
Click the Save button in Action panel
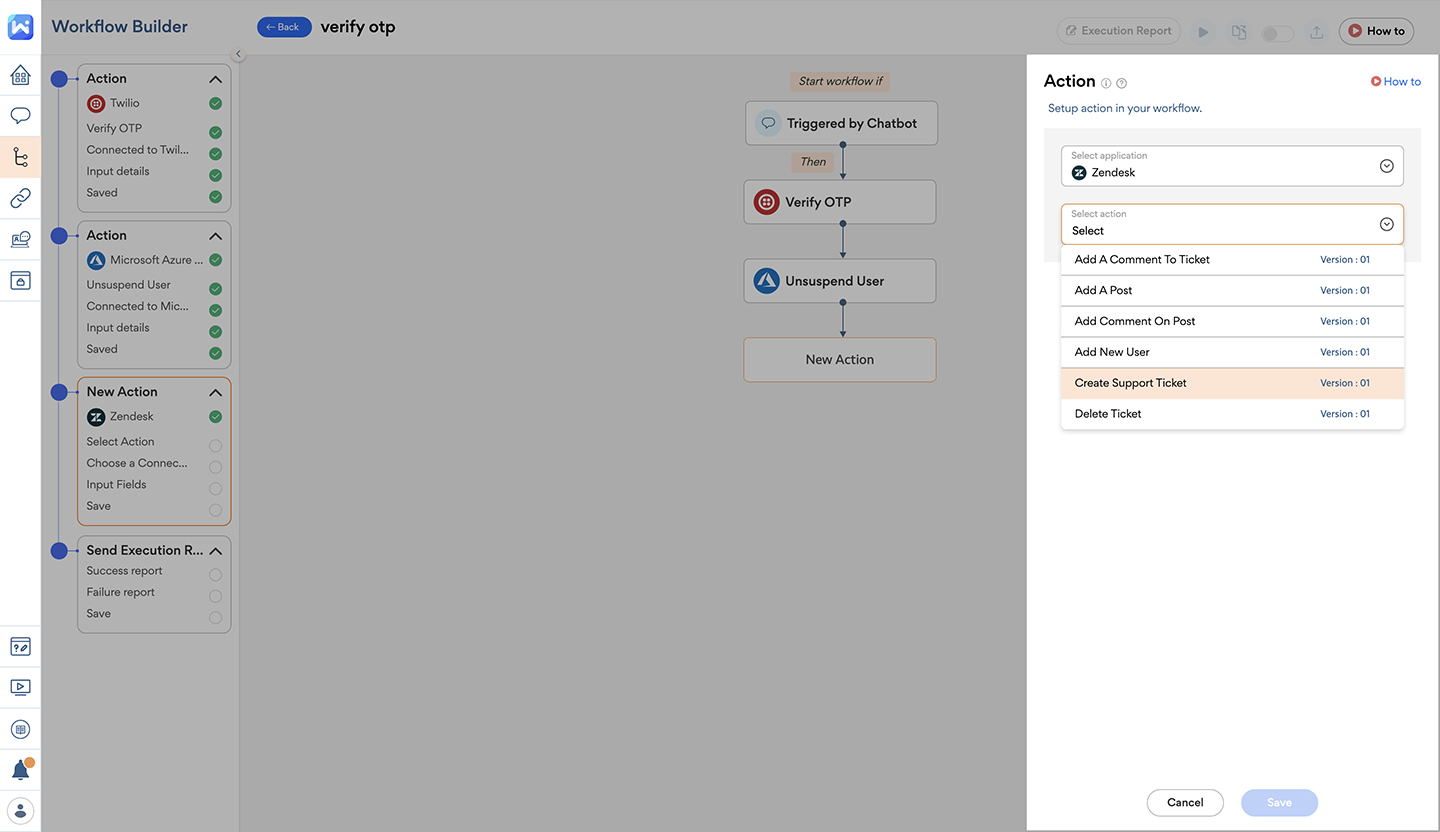(x=1279, y=802)
